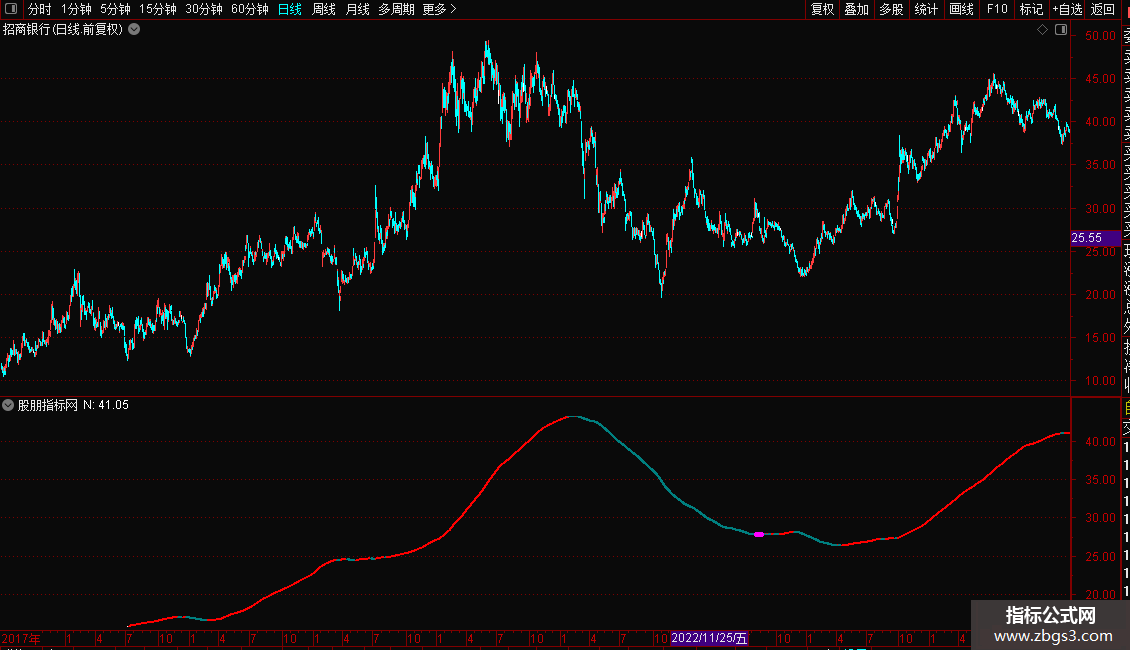Click the 叠加 overlay button

click(x=857, y=9)
